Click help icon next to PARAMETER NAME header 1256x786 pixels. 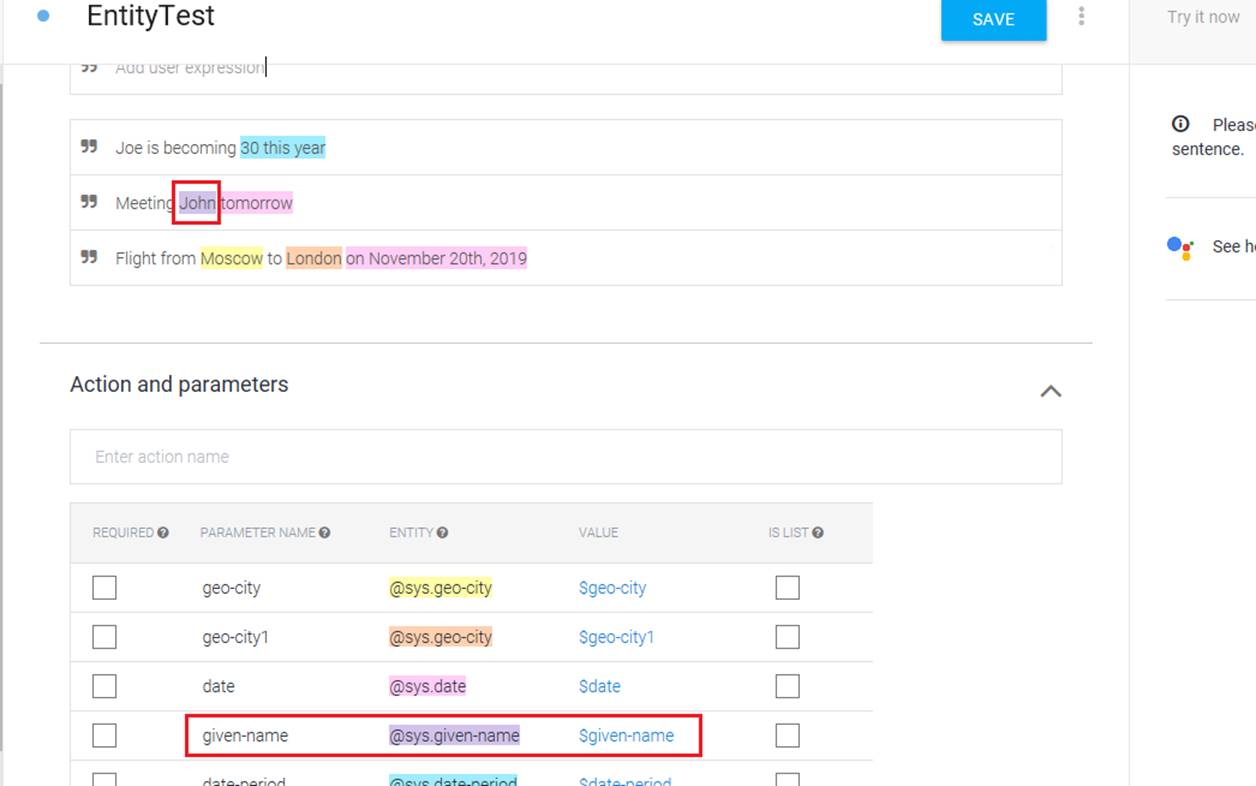click(x=325, y=533)
